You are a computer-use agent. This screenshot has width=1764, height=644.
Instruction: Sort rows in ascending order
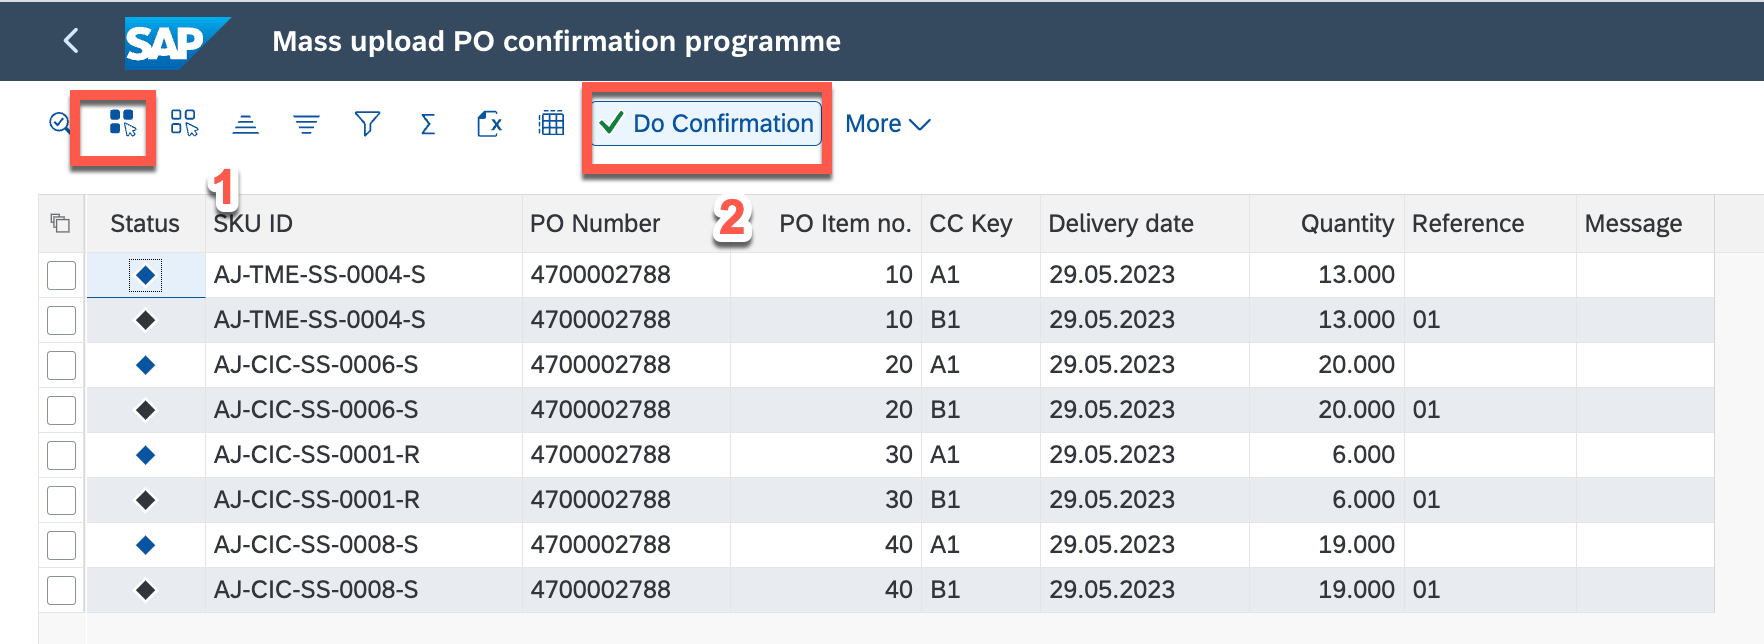245,124
